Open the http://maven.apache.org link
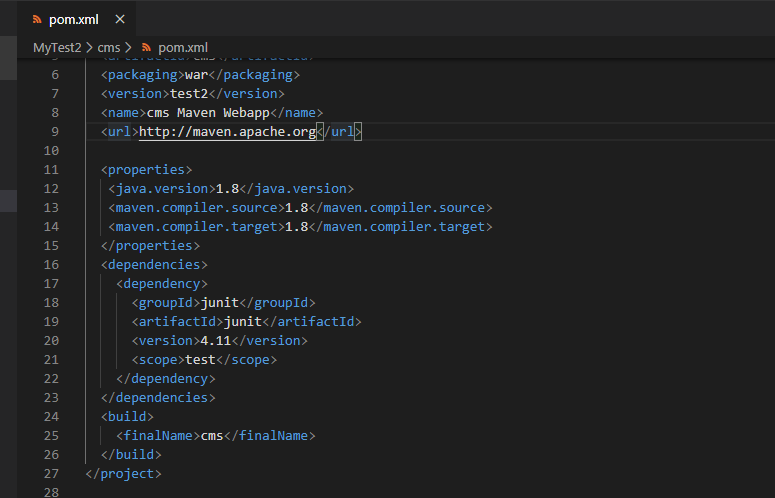Screen dimensions: 775x498 tap(227, 132)
